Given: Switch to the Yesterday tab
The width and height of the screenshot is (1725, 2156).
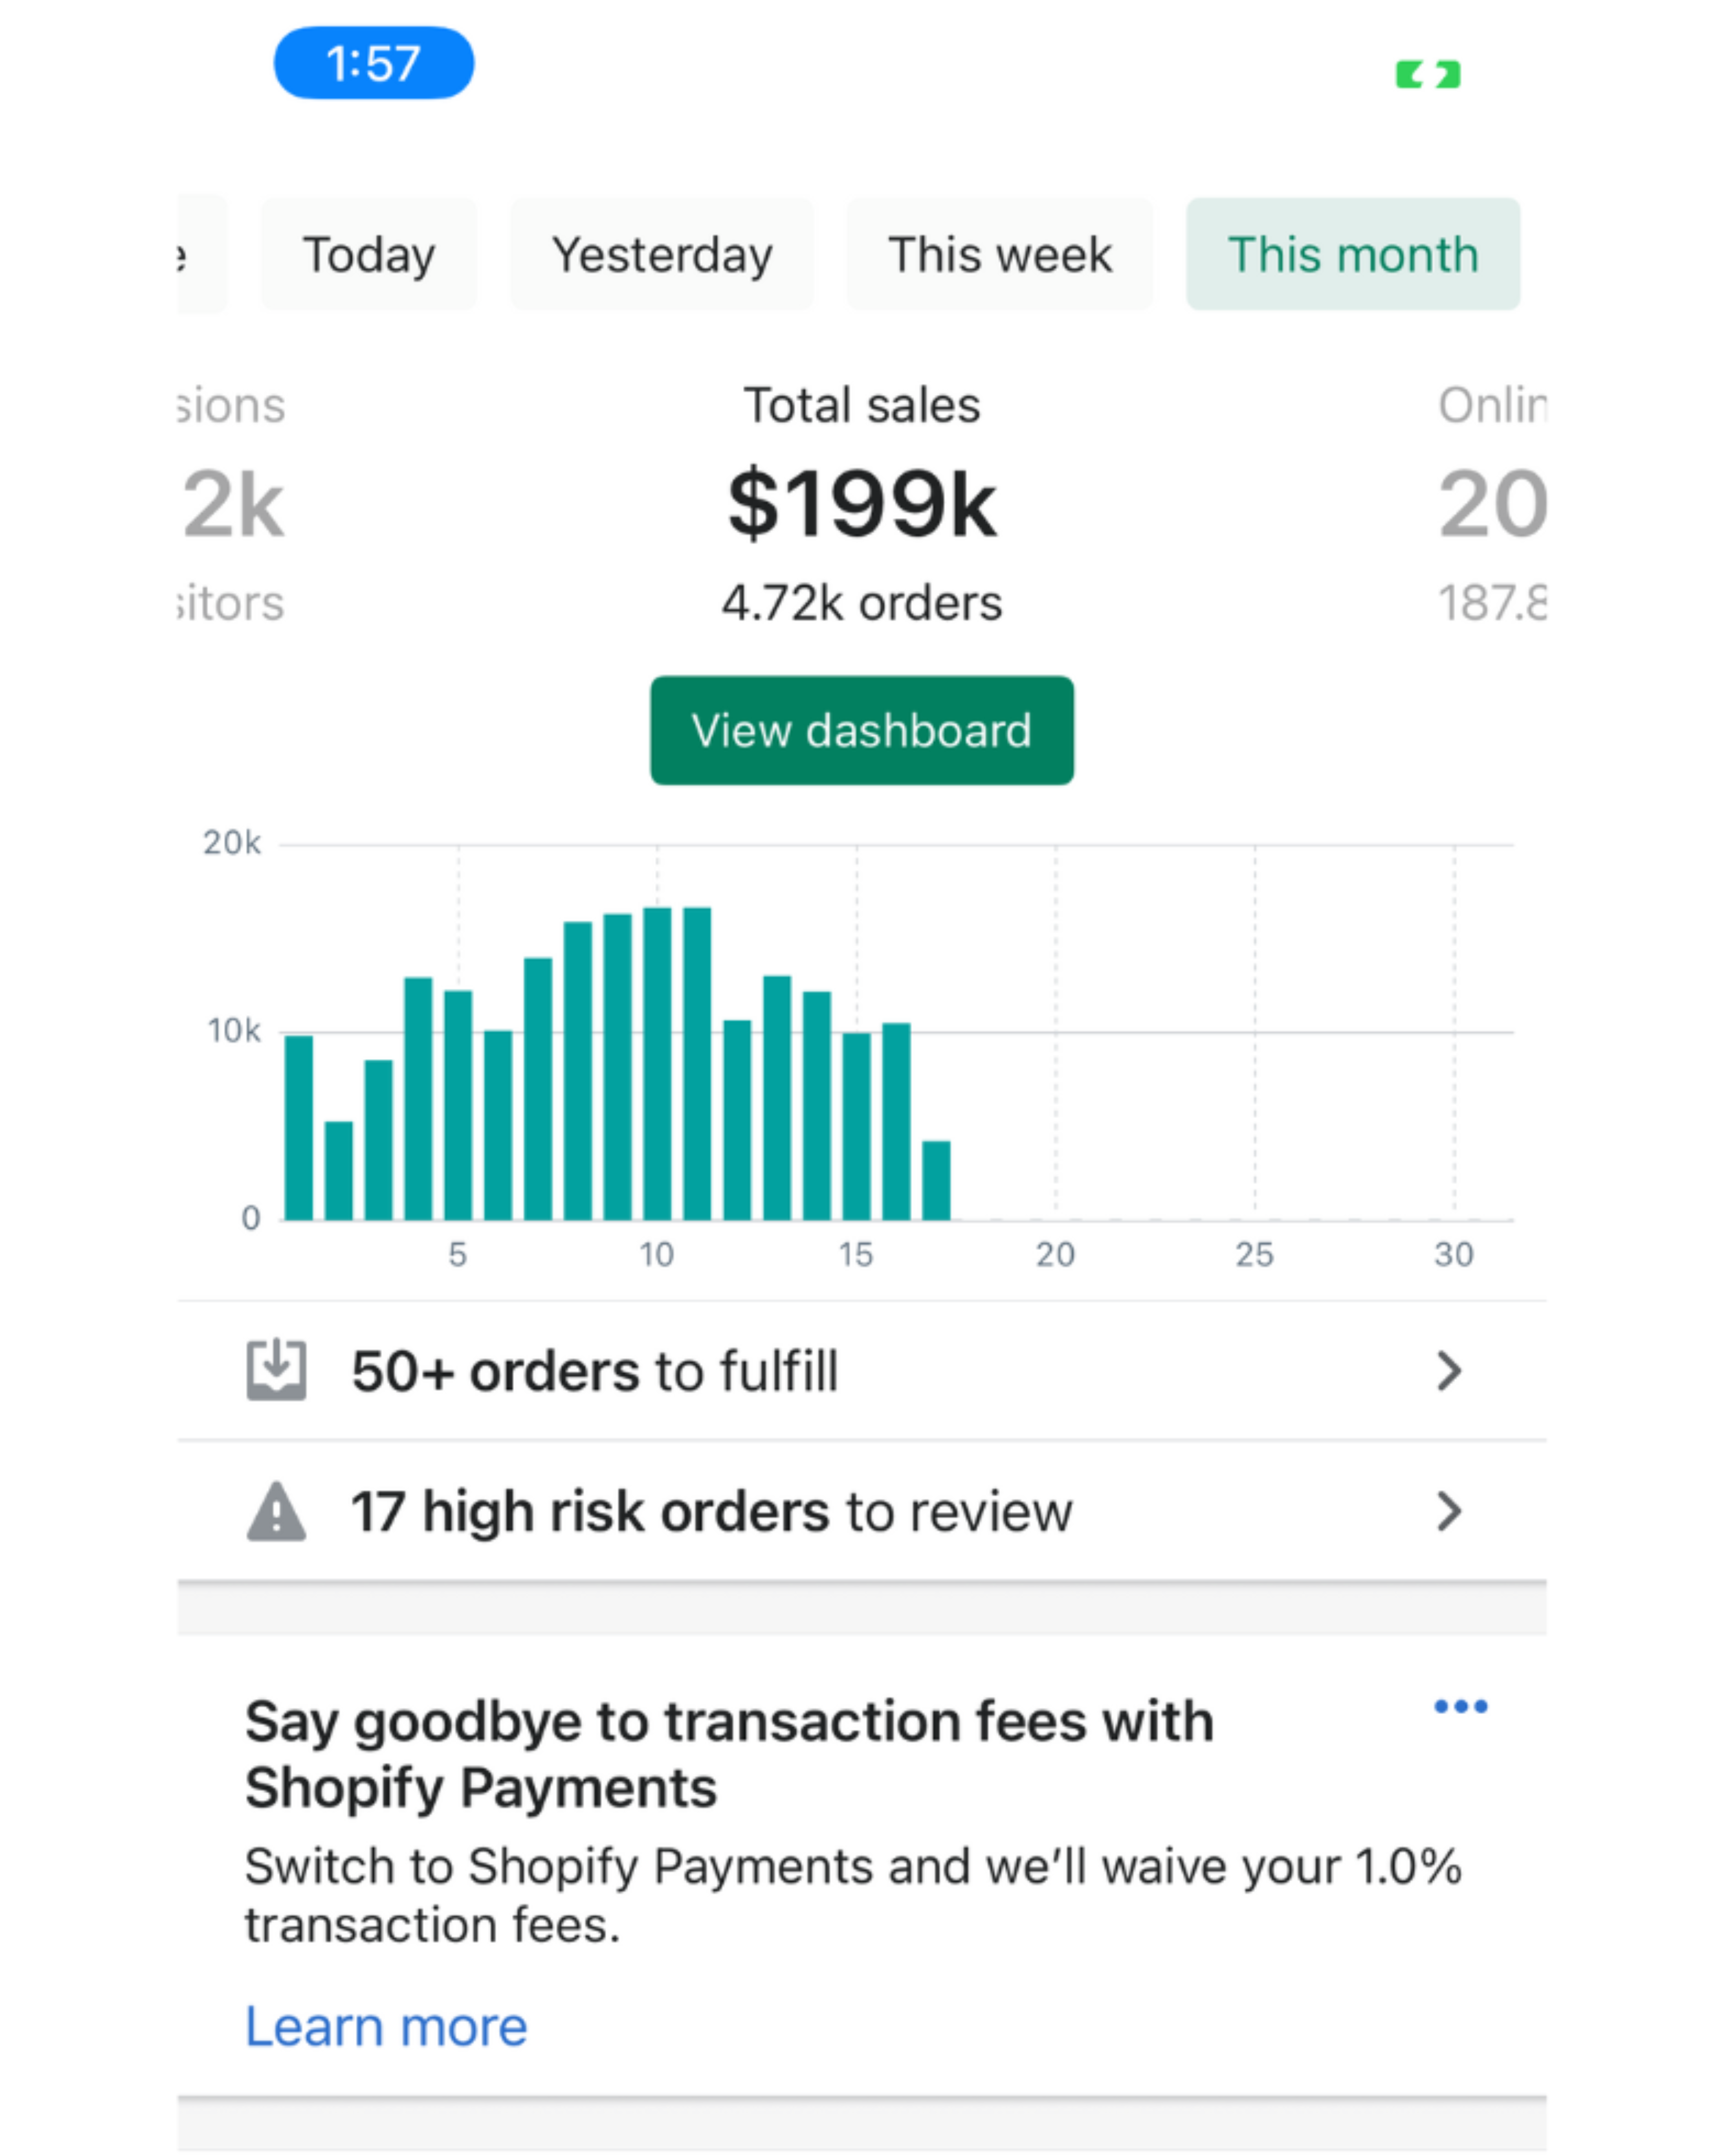Looking at the screenshot, I should point(662,254).
